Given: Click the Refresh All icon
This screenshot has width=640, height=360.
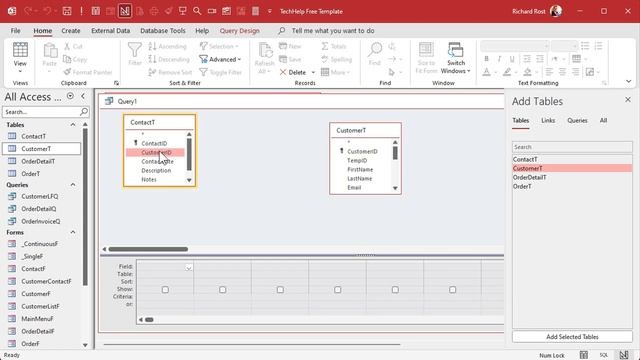Looking at the screenshot, I should tap(264, 58).
